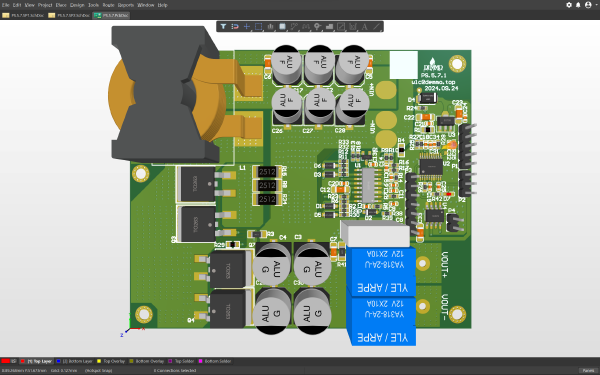Open the selection filter tool
The width and height of the screenshot is (600, 375).
223,26
